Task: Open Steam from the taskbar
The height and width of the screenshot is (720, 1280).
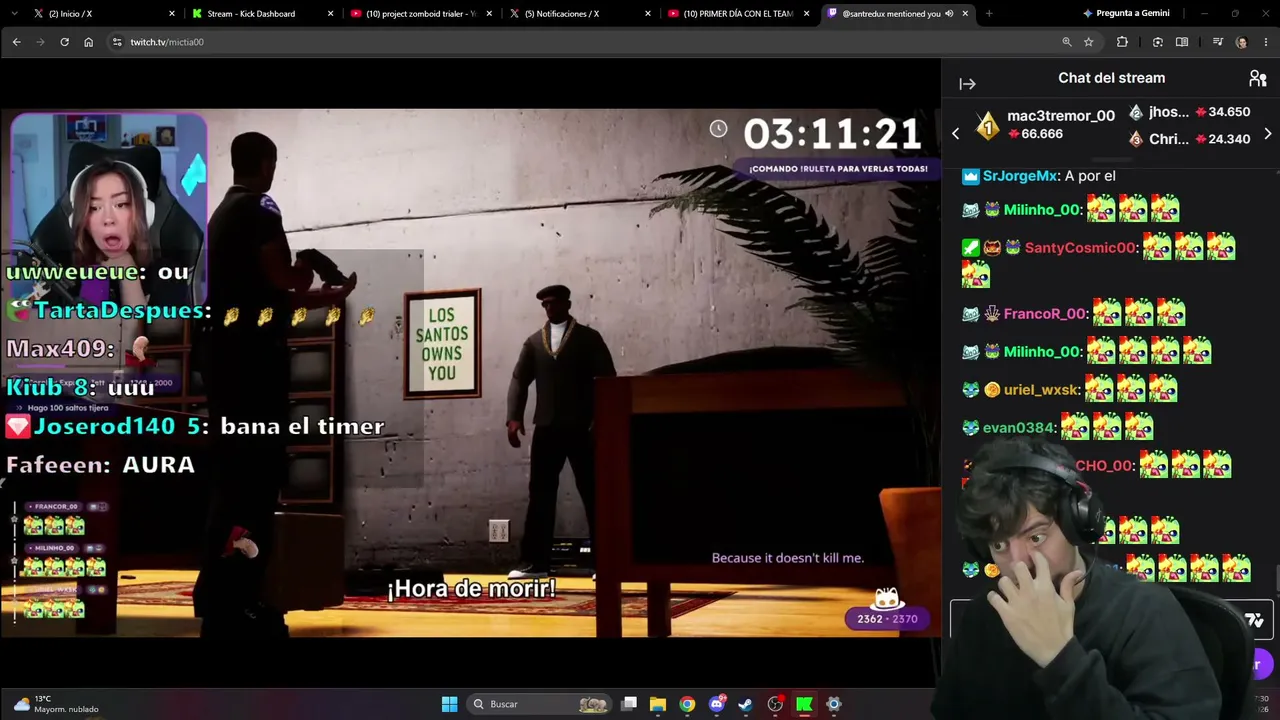Action: coord(745,704)
